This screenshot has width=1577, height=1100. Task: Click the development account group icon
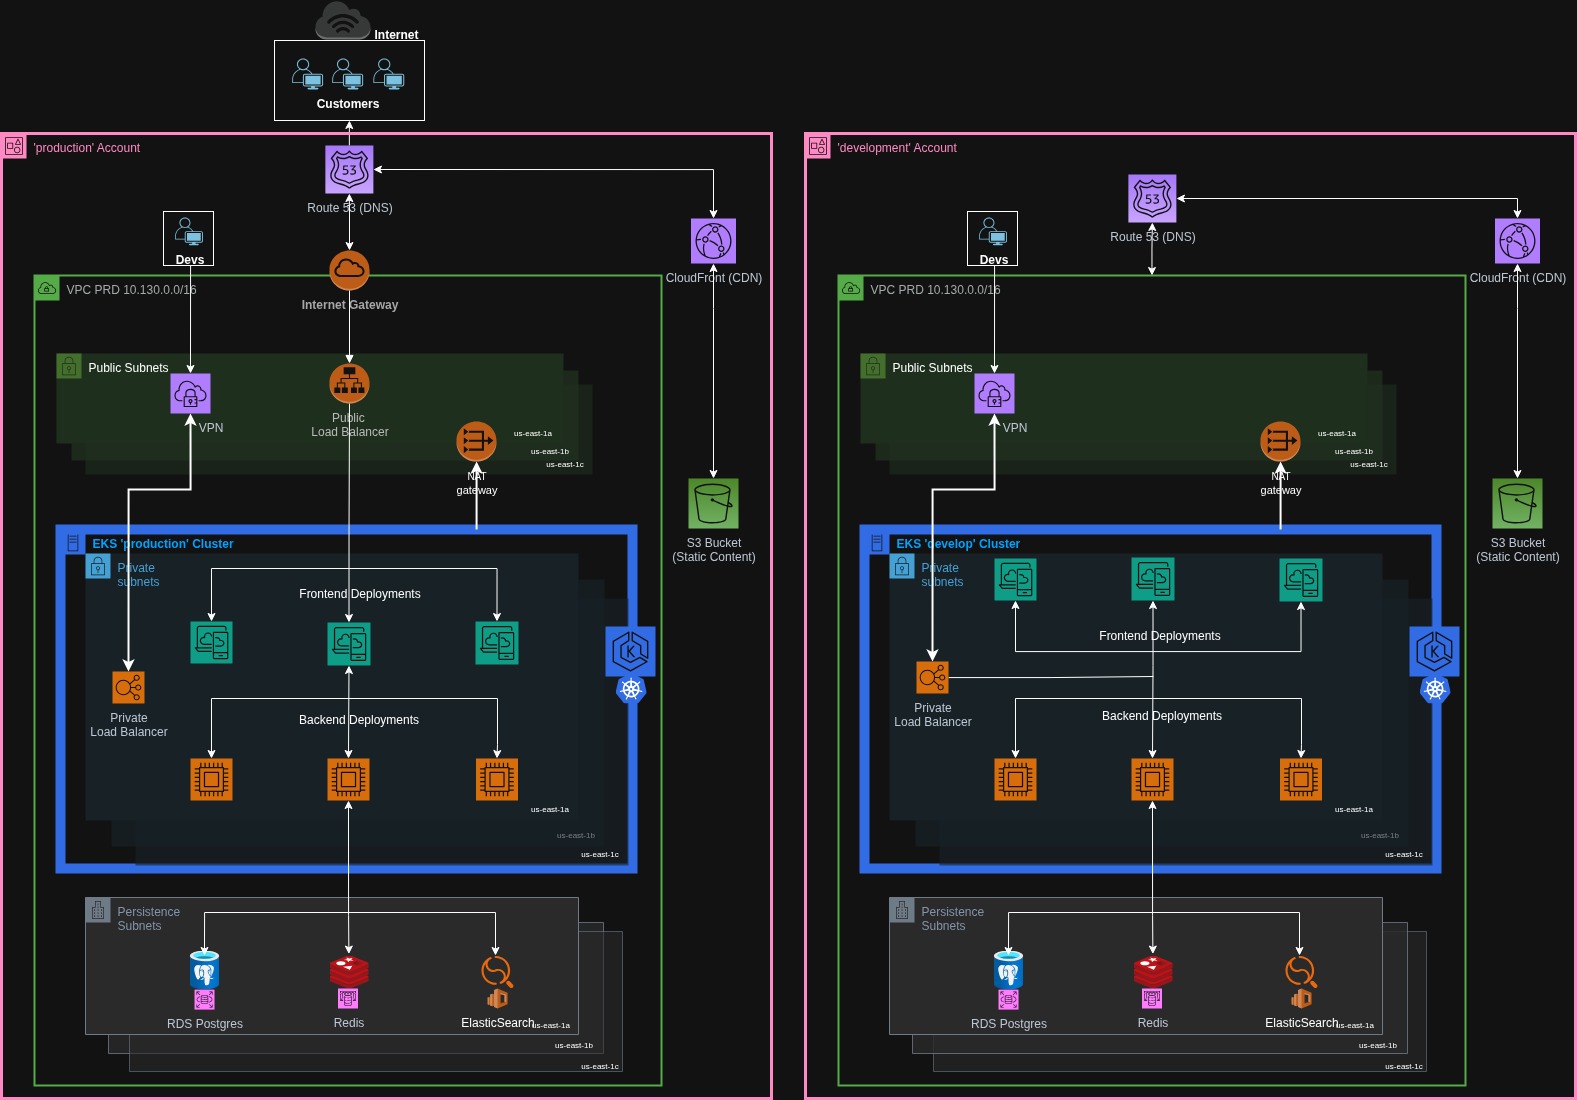point(818,146)
